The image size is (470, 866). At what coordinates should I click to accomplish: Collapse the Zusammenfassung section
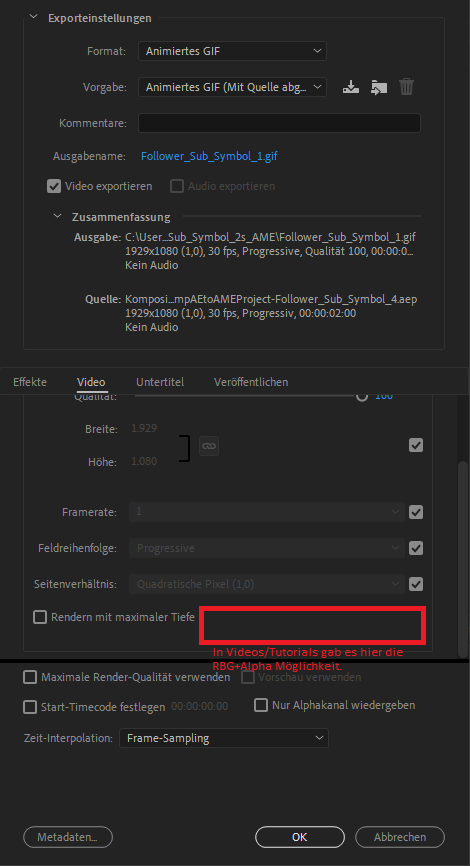click(x=57, y=216)
